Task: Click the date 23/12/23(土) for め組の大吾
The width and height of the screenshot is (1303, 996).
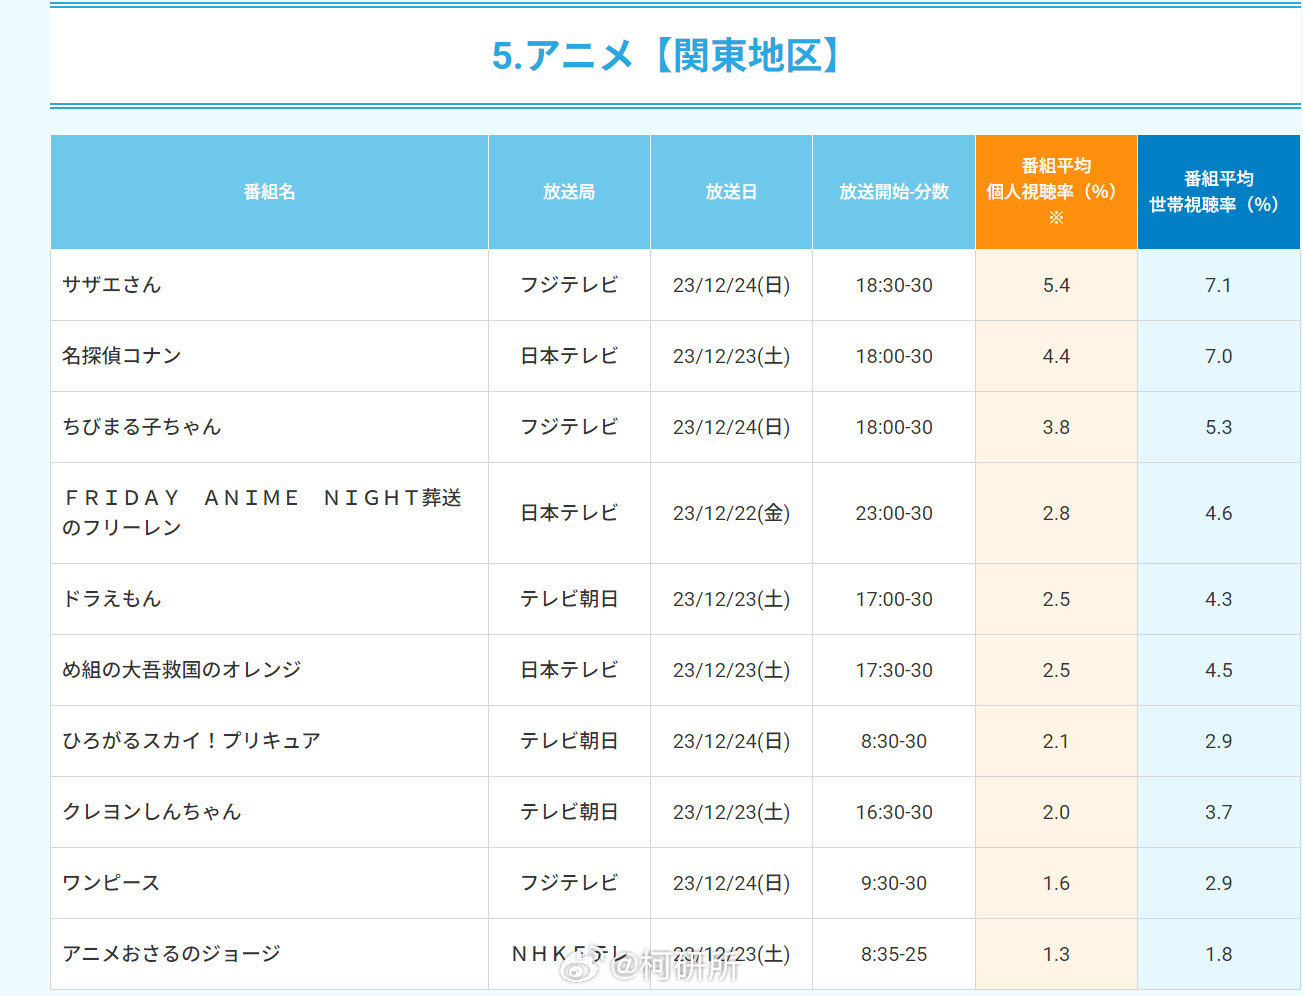Action: (x=731, y=670)
